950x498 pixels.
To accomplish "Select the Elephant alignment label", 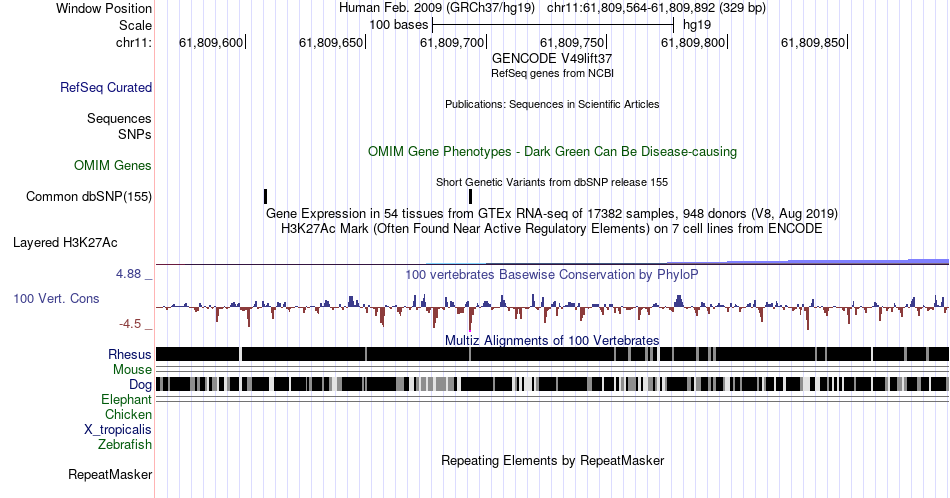I will 126,400.
